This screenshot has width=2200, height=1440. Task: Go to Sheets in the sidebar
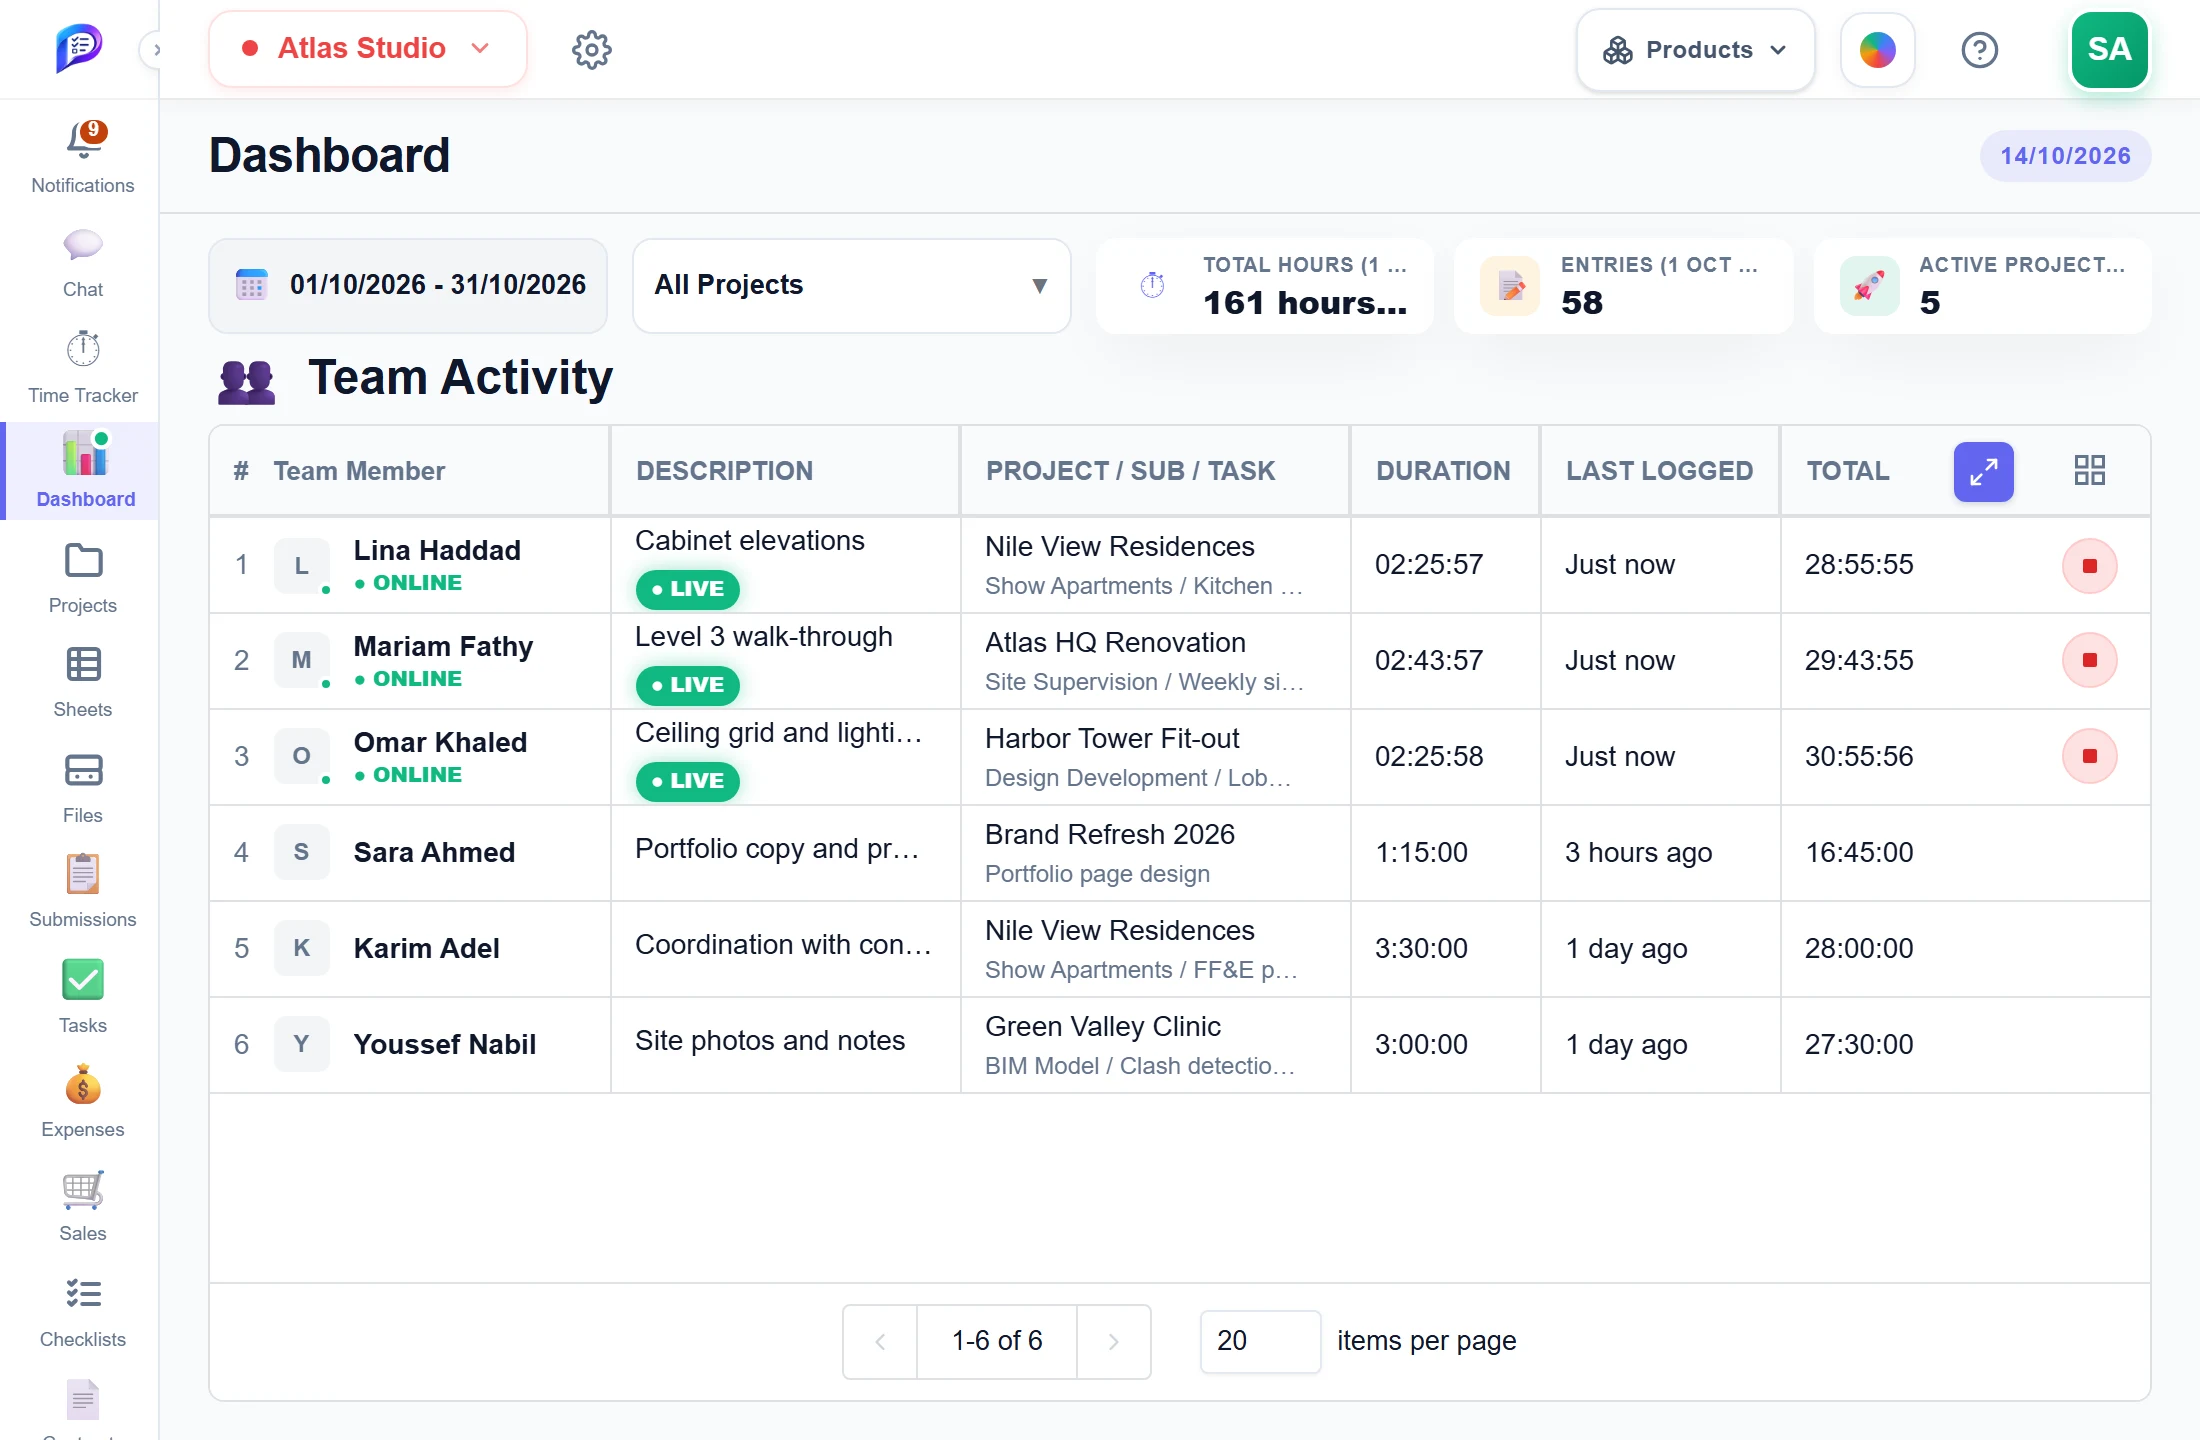(83, 682)
